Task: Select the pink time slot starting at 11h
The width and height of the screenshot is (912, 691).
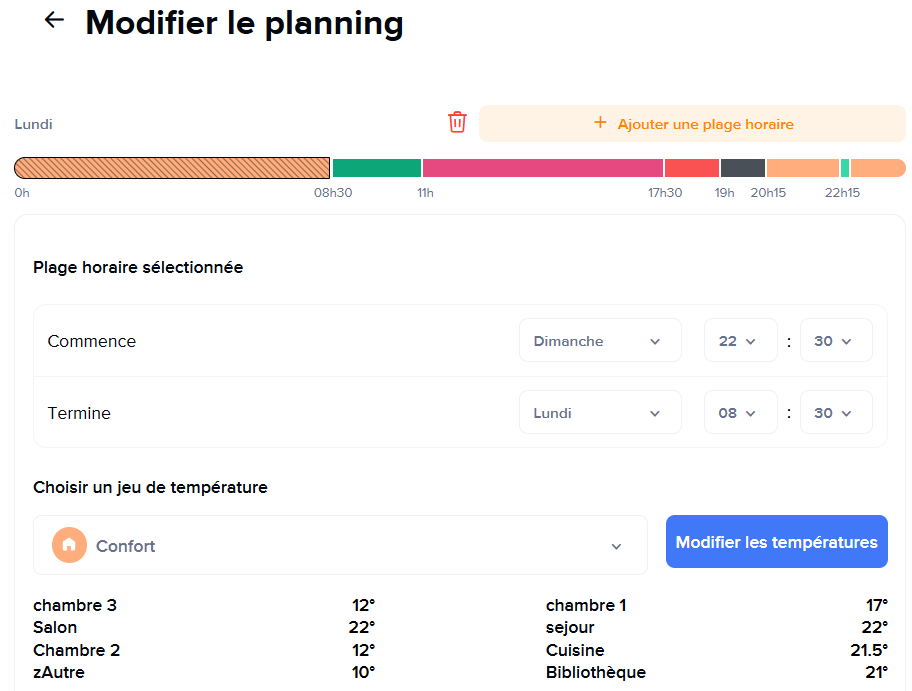Action: click(542, 168)
